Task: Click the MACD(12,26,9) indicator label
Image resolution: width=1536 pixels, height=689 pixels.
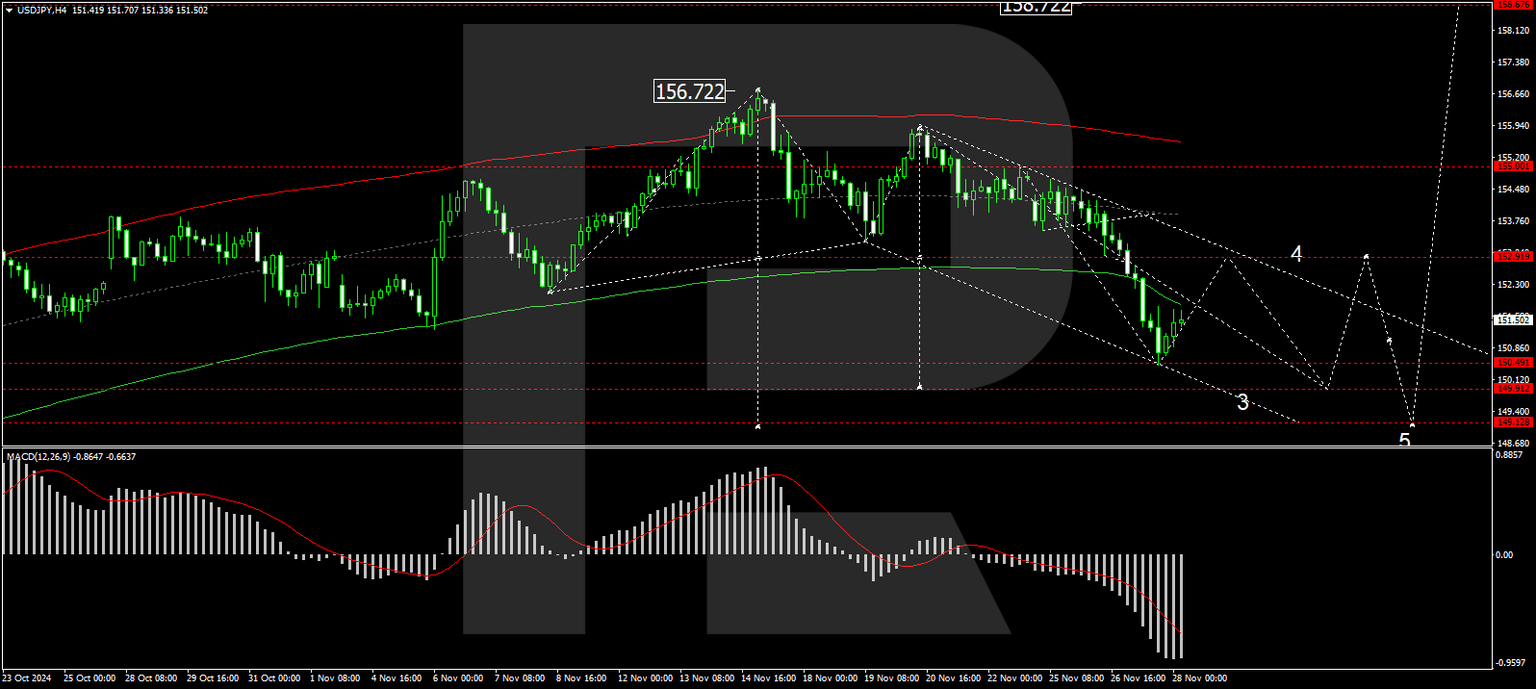Action: tap(47, 457)
